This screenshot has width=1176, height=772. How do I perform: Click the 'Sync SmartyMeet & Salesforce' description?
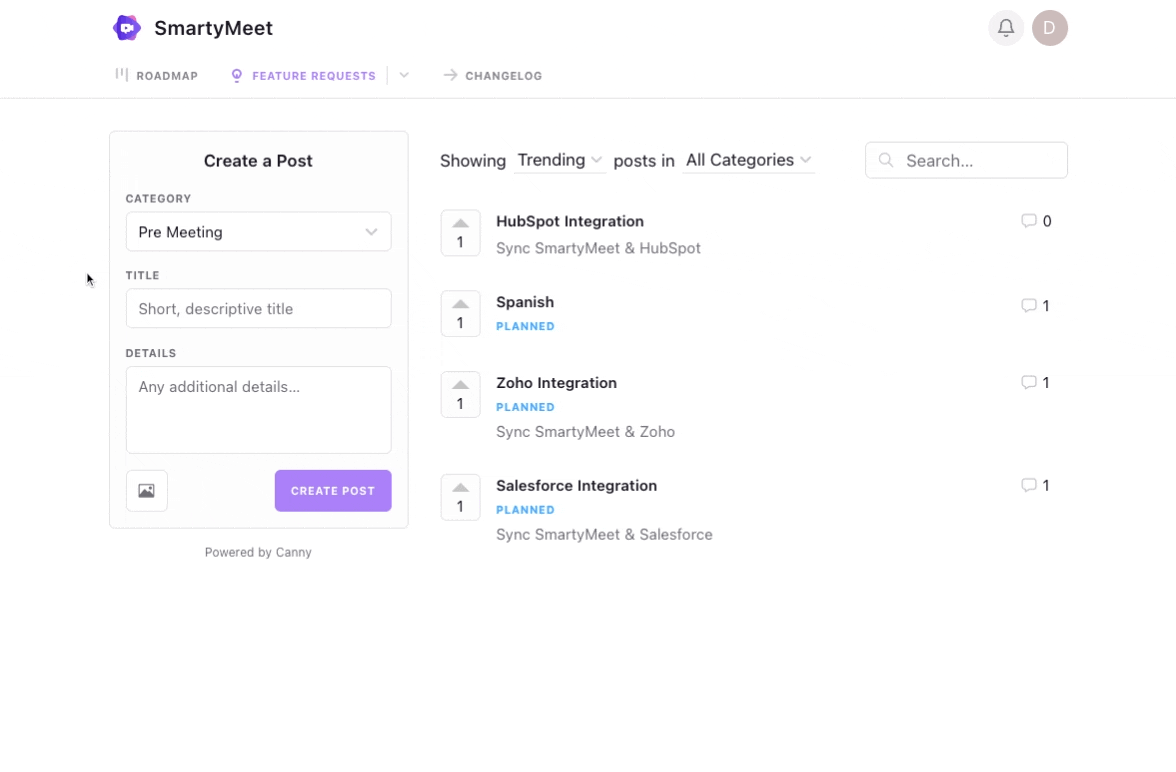[604, 535]
